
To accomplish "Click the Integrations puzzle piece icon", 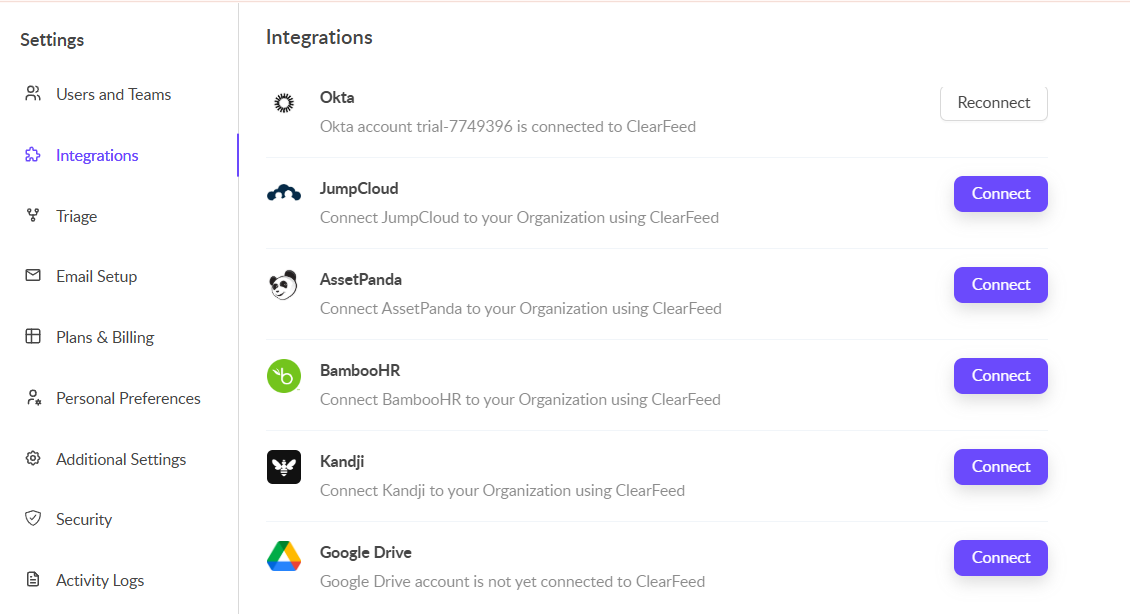I will [x=33, y=155].
